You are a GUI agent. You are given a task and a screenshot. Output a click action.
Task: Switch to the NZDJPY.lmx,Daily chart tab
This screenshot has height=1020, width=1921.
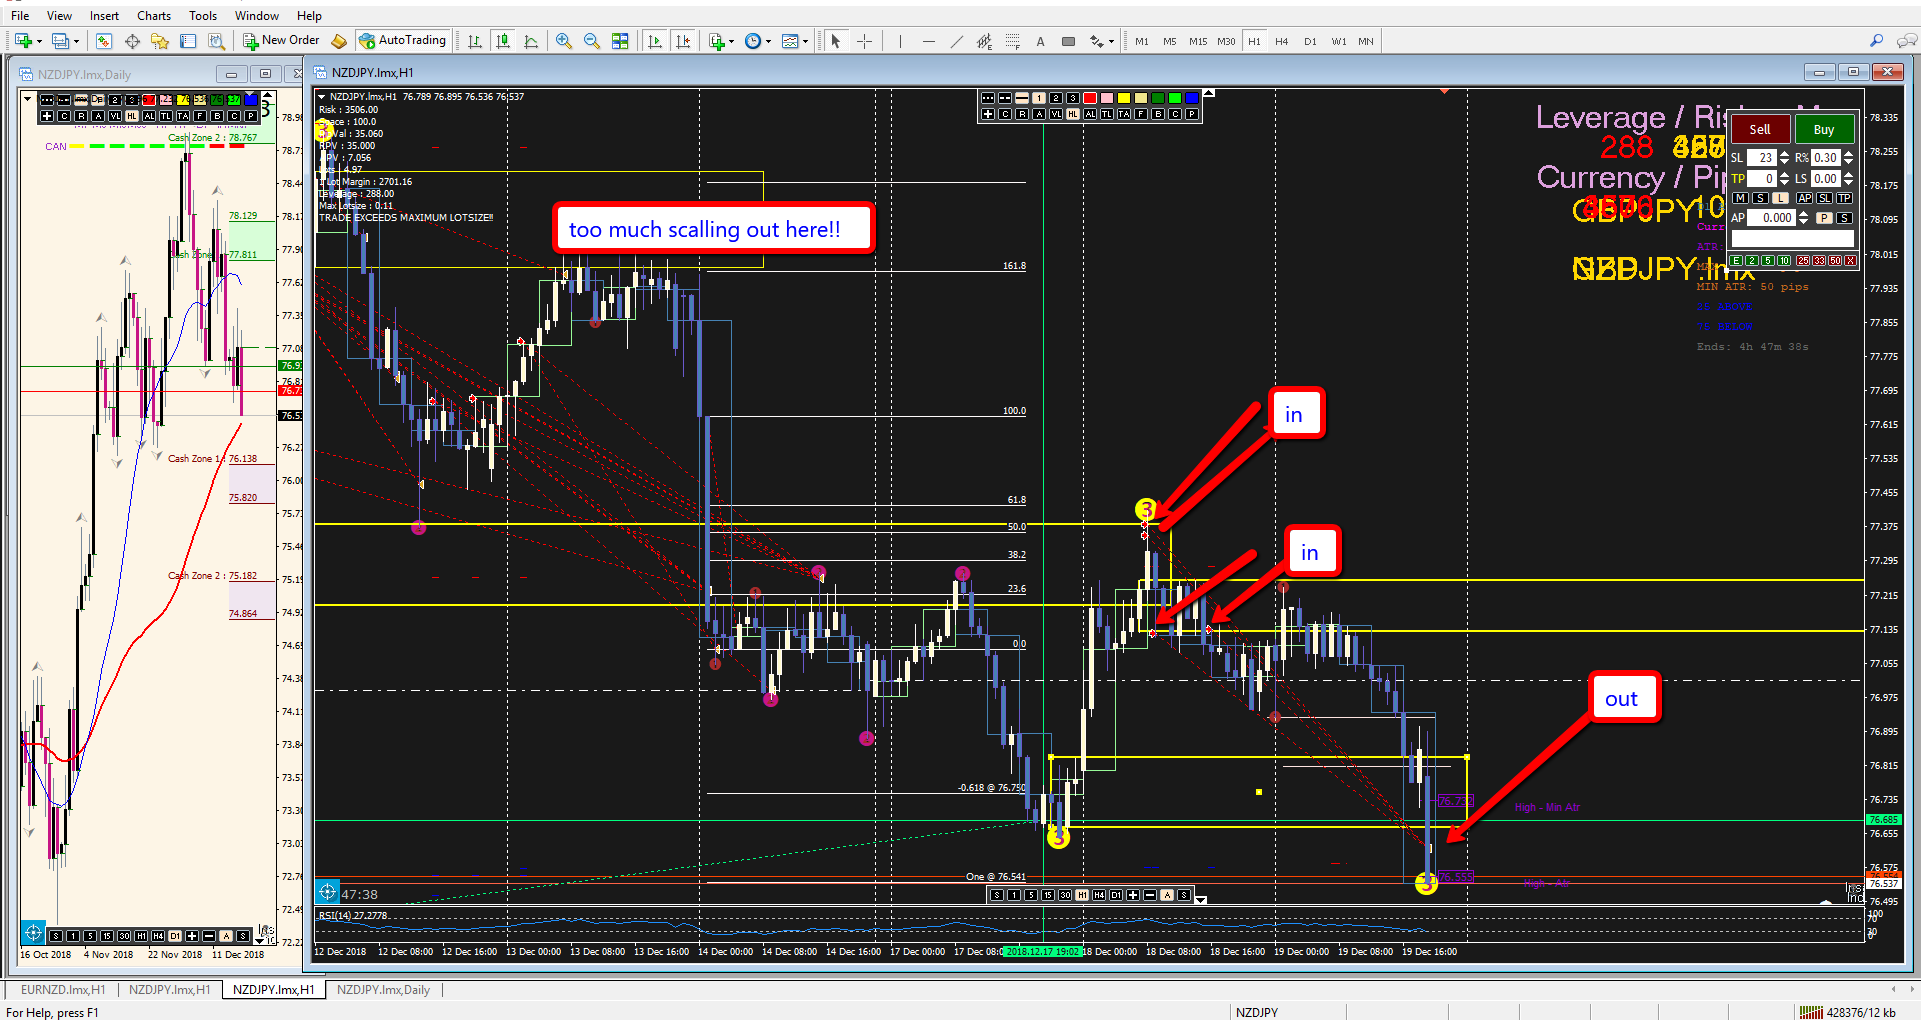[383, 990]
